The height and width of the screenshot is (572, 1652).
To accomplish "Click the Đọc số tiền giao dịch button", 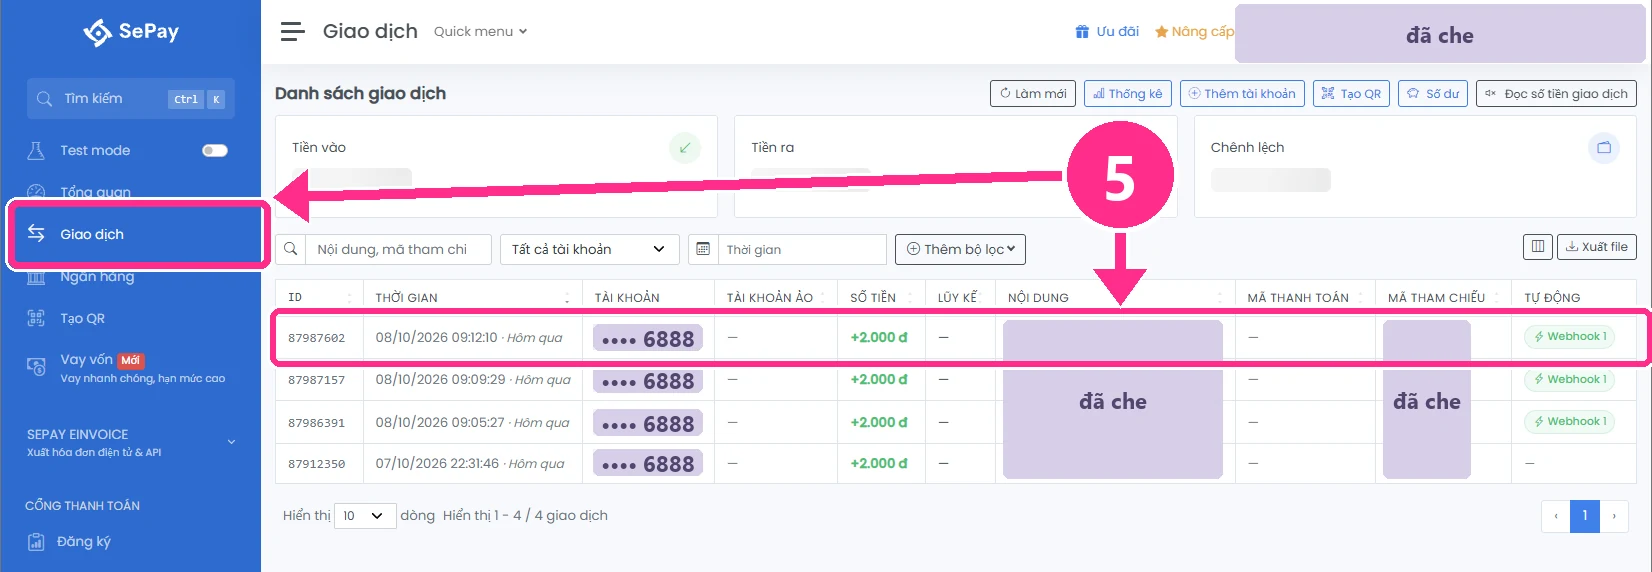I will click(1556, 93).
